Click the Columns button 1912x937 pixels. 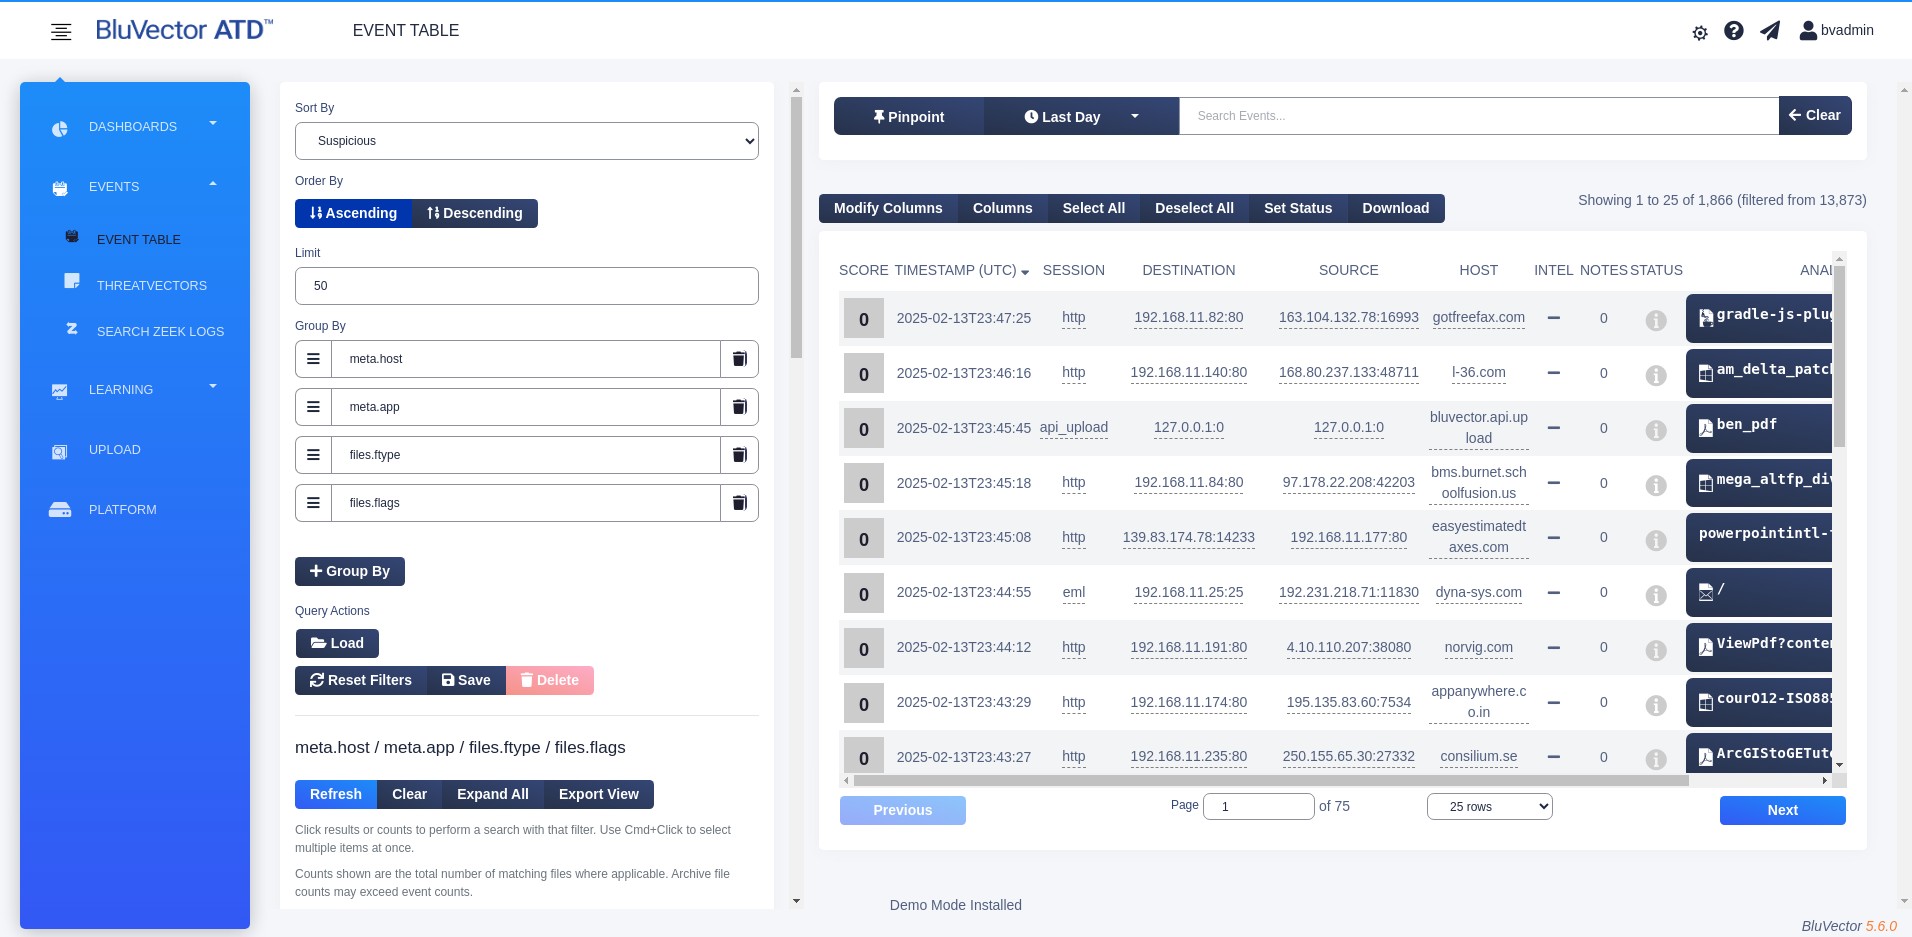pyautogui.click(x=1002, y=208)
